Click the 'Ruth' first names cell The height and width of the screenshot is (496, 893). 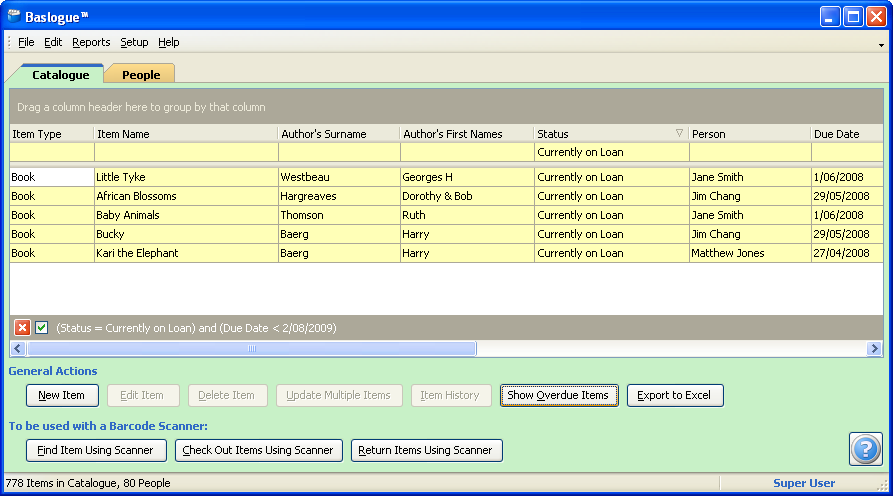click(x=468, y=215)
